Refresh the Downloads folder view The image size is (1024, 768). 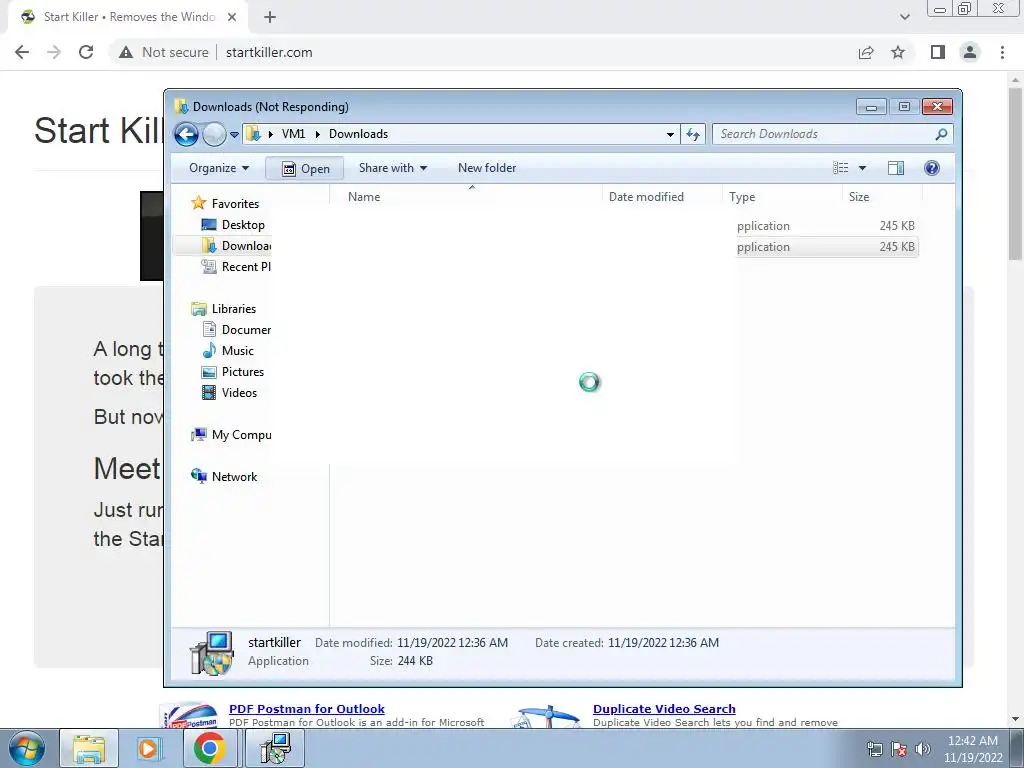click(x=692, y=135)
